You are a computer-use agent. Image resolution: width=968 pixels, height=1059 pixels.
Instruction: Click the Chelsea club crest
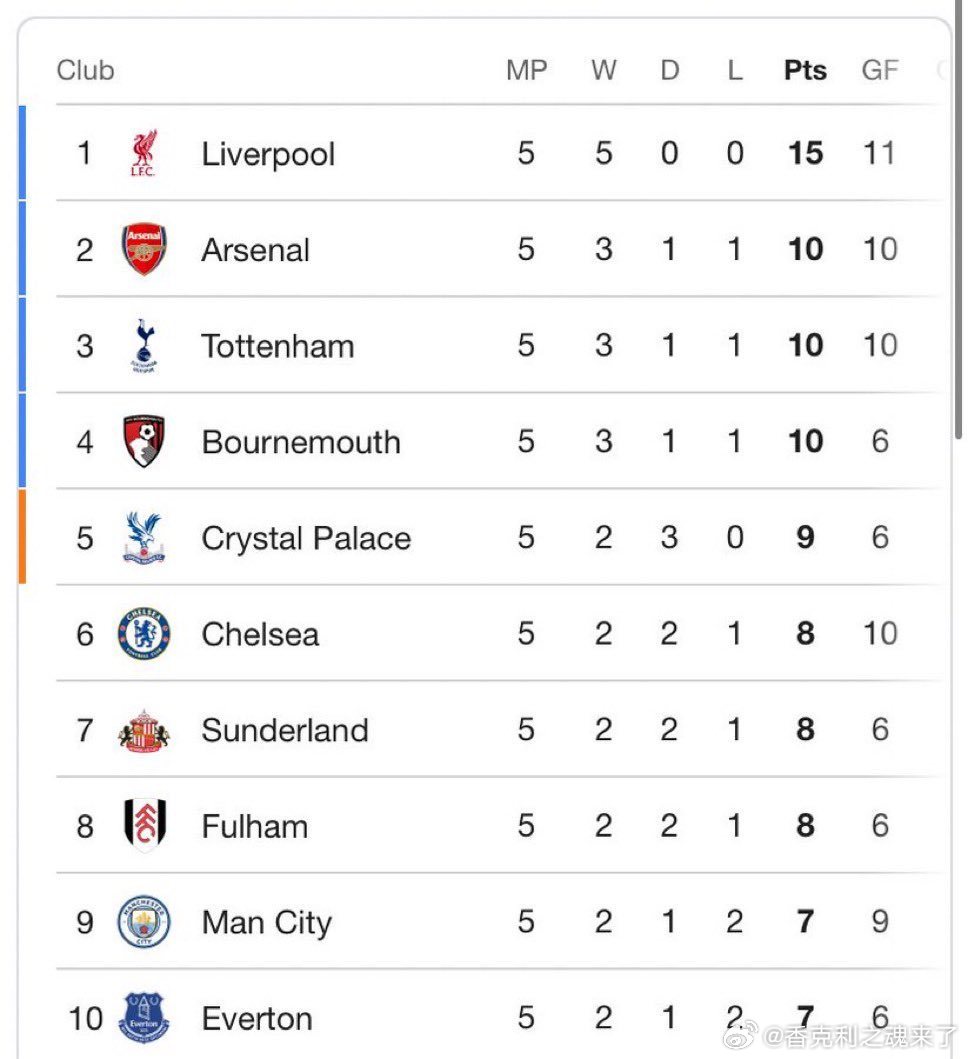pos(144,634)
